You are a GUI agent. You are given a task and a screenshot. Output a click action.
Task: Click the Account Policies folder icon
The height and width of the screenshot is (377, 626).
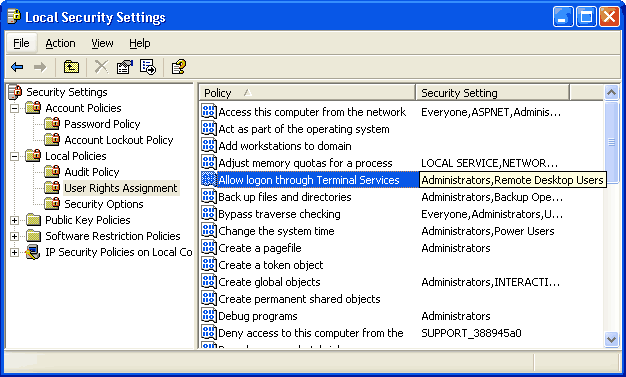[33, 108]
